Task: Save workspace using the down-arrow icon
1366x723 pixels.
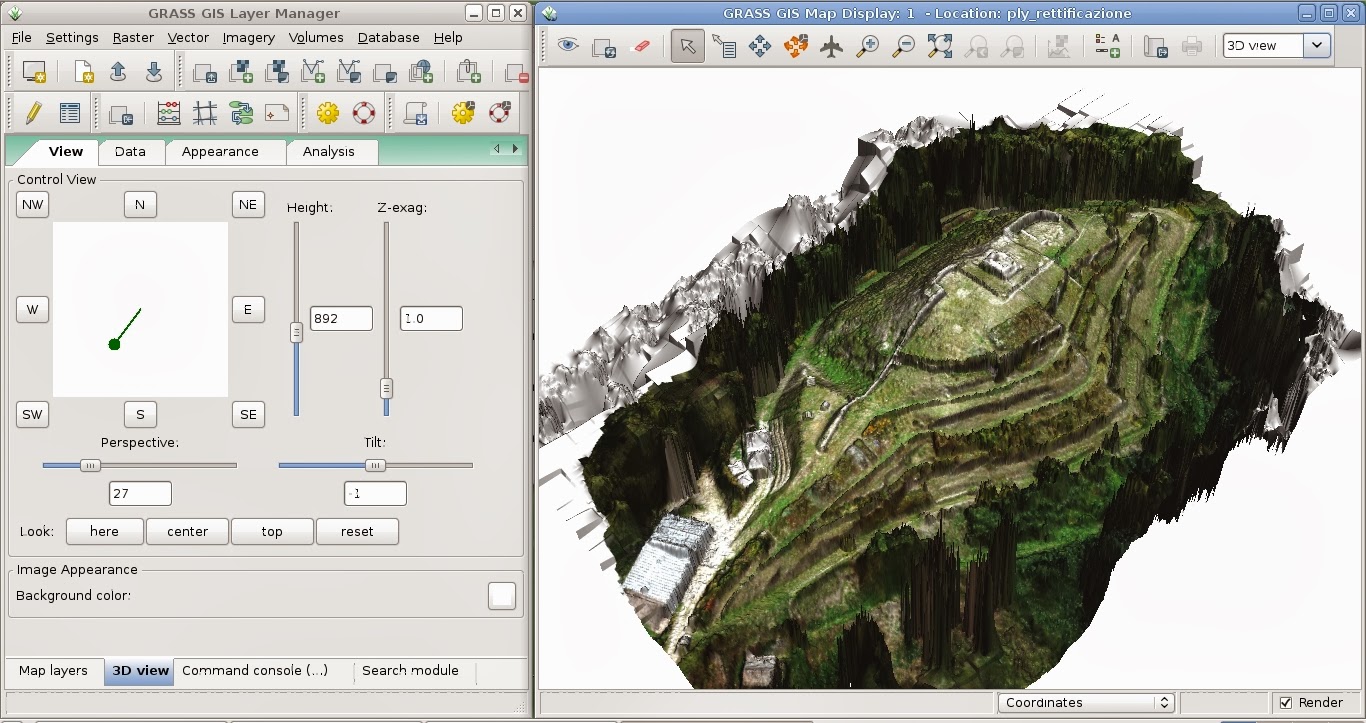Action: tap(153, 72)
